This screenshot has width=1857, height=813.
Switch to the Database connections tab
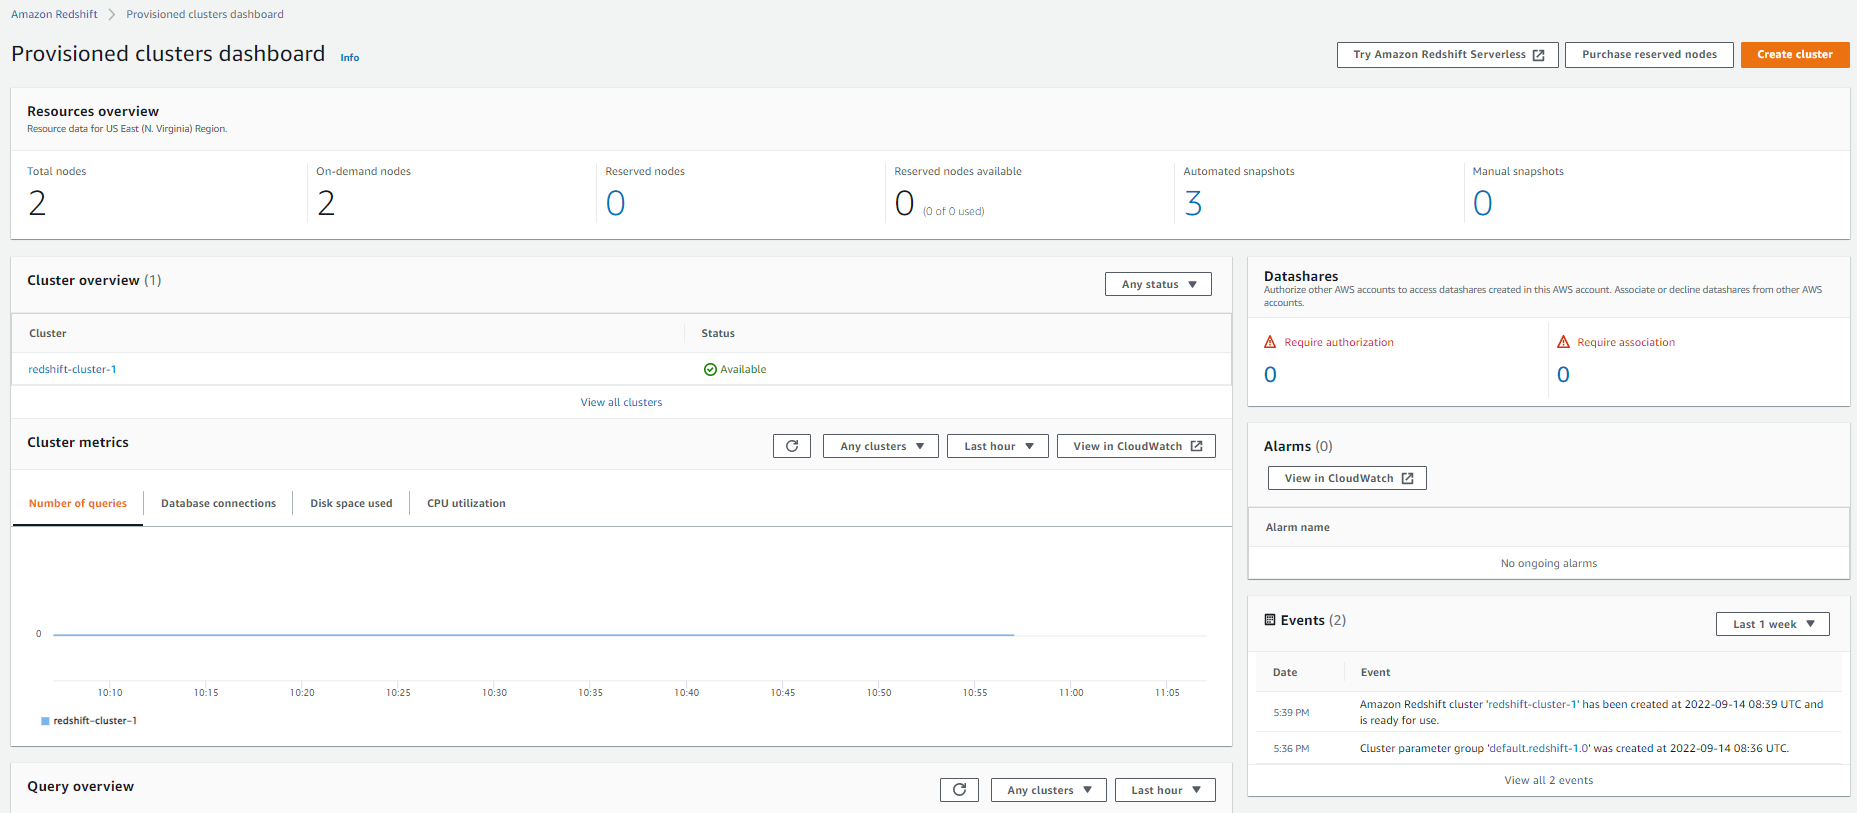(x=218, y=503)
